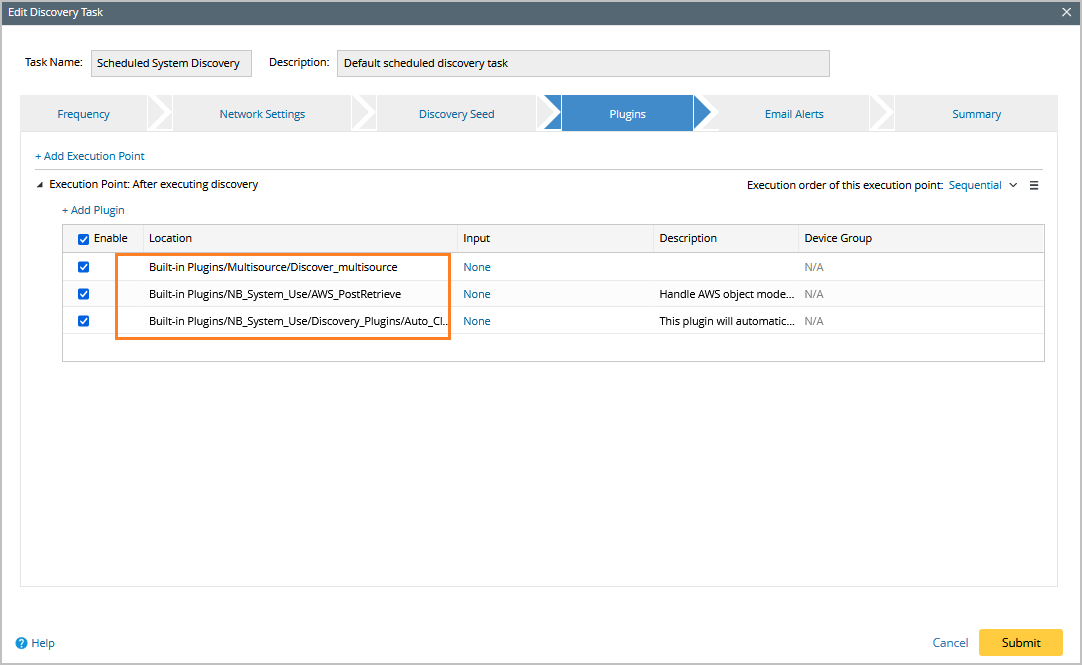Click the Description input field
The image size is (1082, 665).
tap(583, 63)
